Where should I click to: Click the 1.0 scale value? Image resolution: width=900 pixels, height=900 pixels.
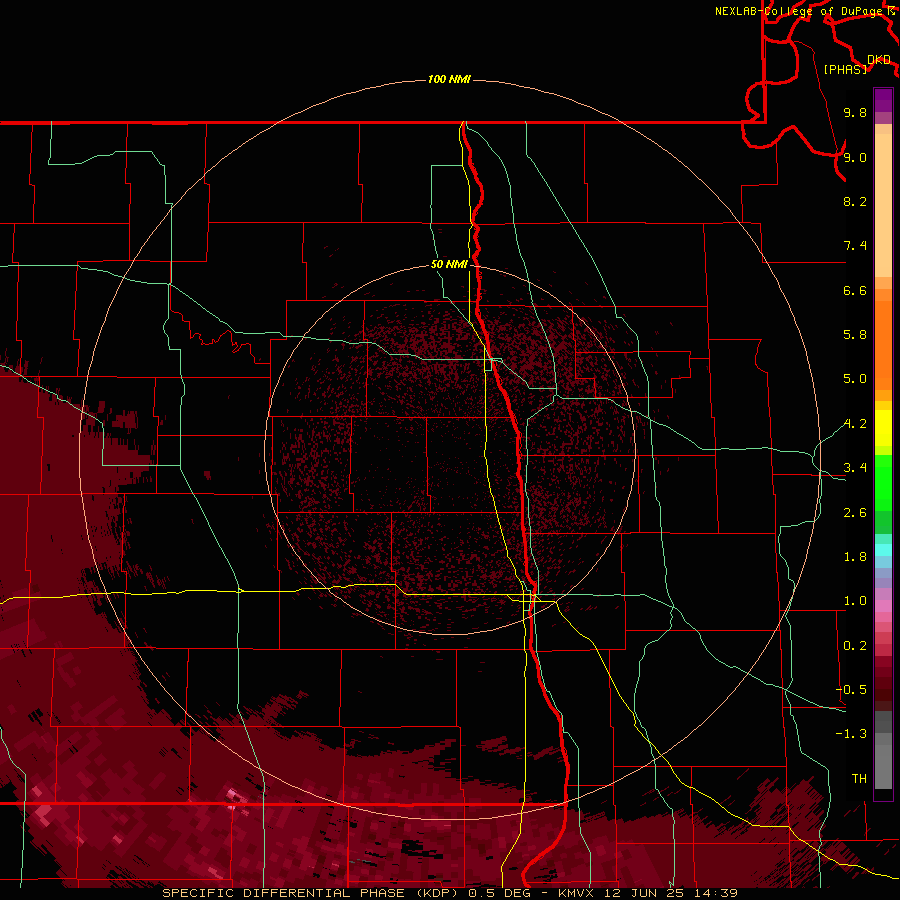[x=855, y=601]
